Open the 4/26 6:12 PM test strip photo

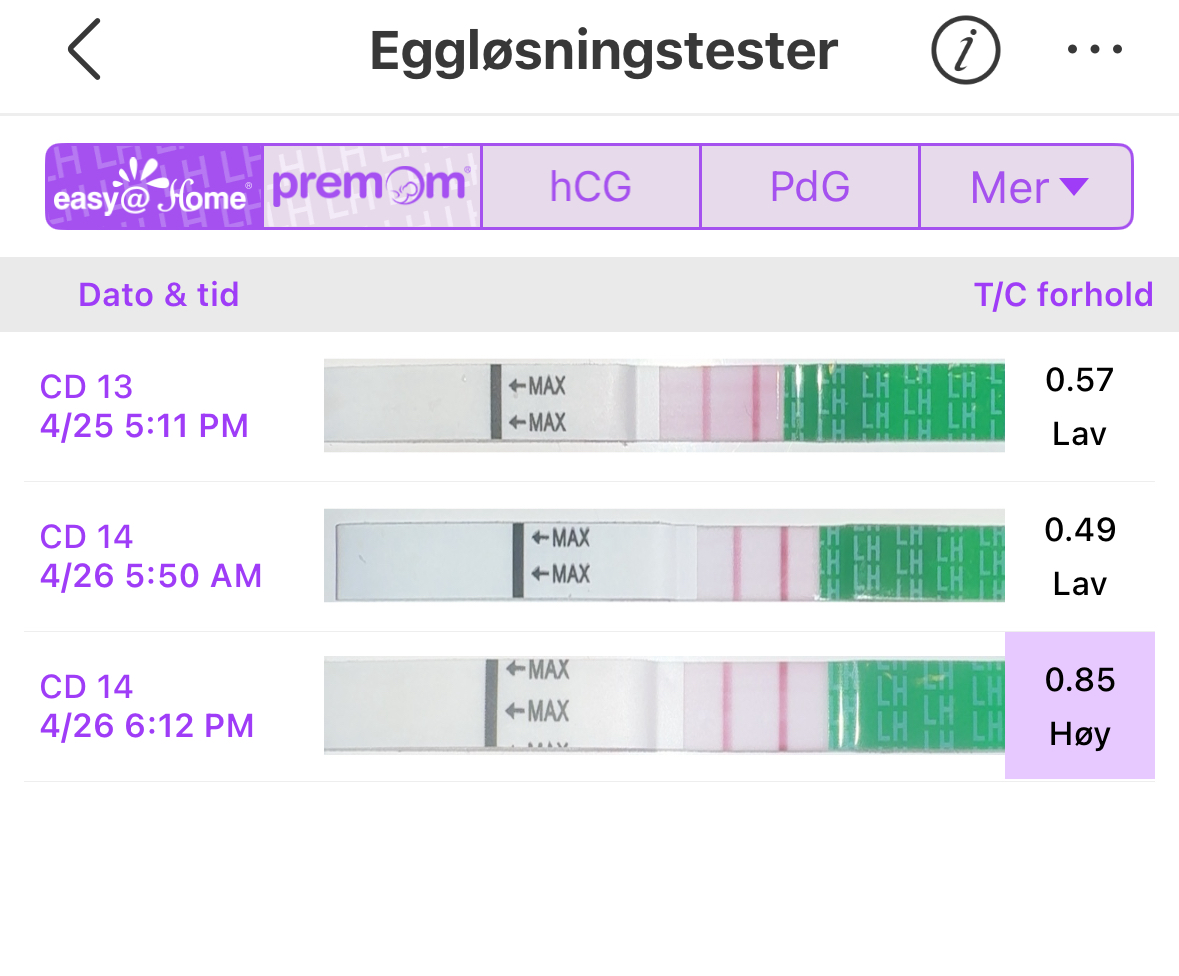(x=664, y=705)
